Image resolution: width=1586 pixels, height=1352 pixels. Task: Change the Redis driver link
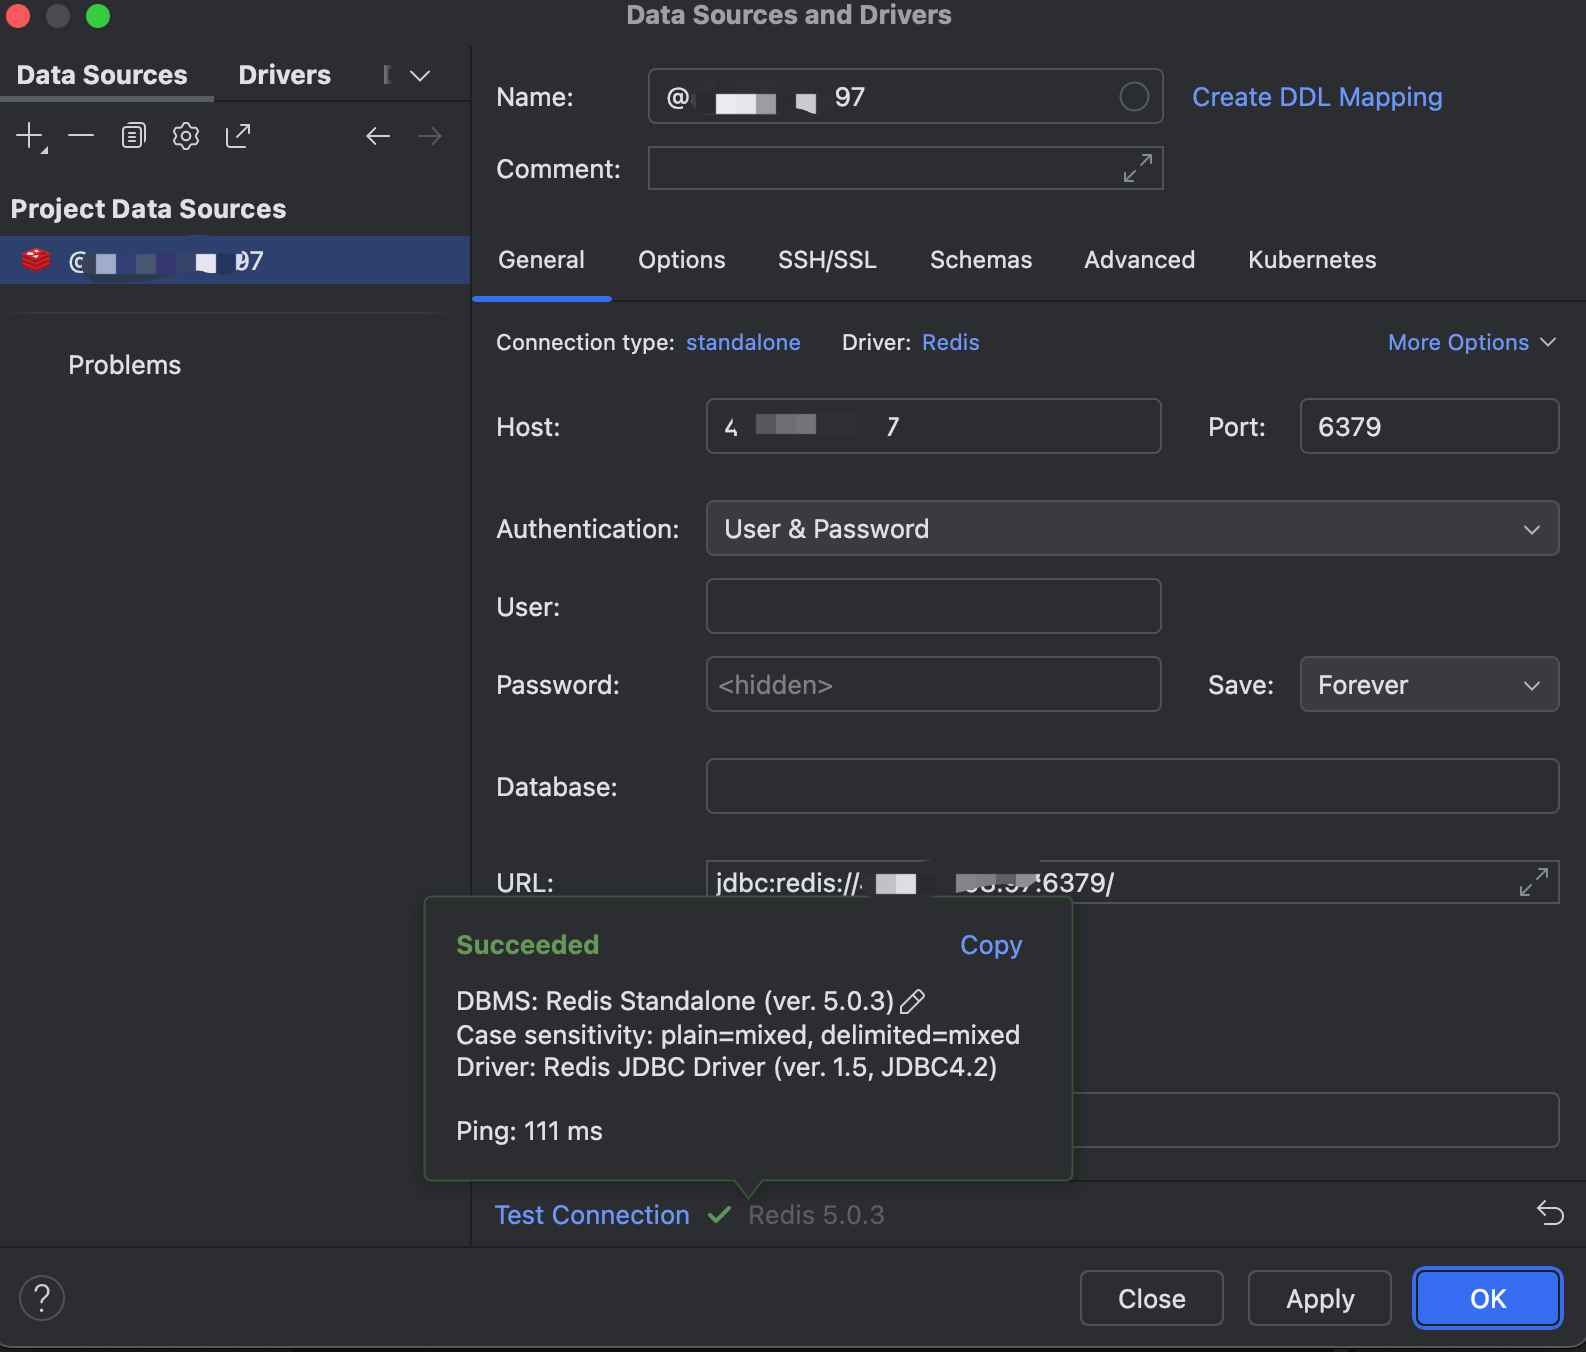(950, 342)
